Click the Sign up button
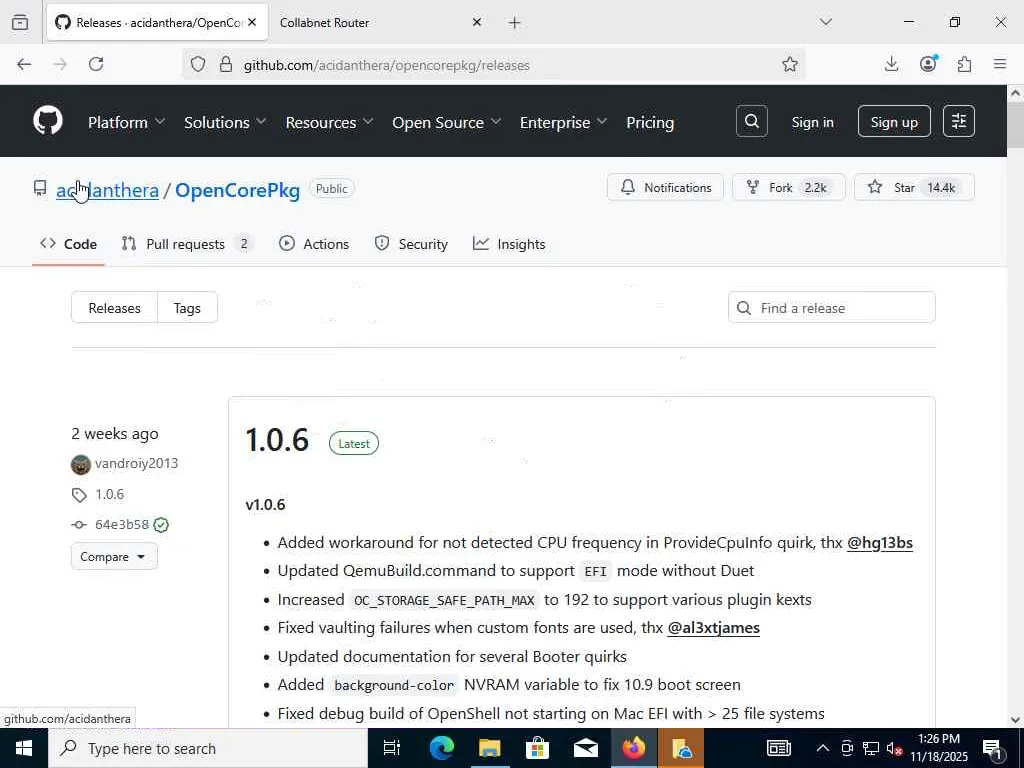 [894, 121]
